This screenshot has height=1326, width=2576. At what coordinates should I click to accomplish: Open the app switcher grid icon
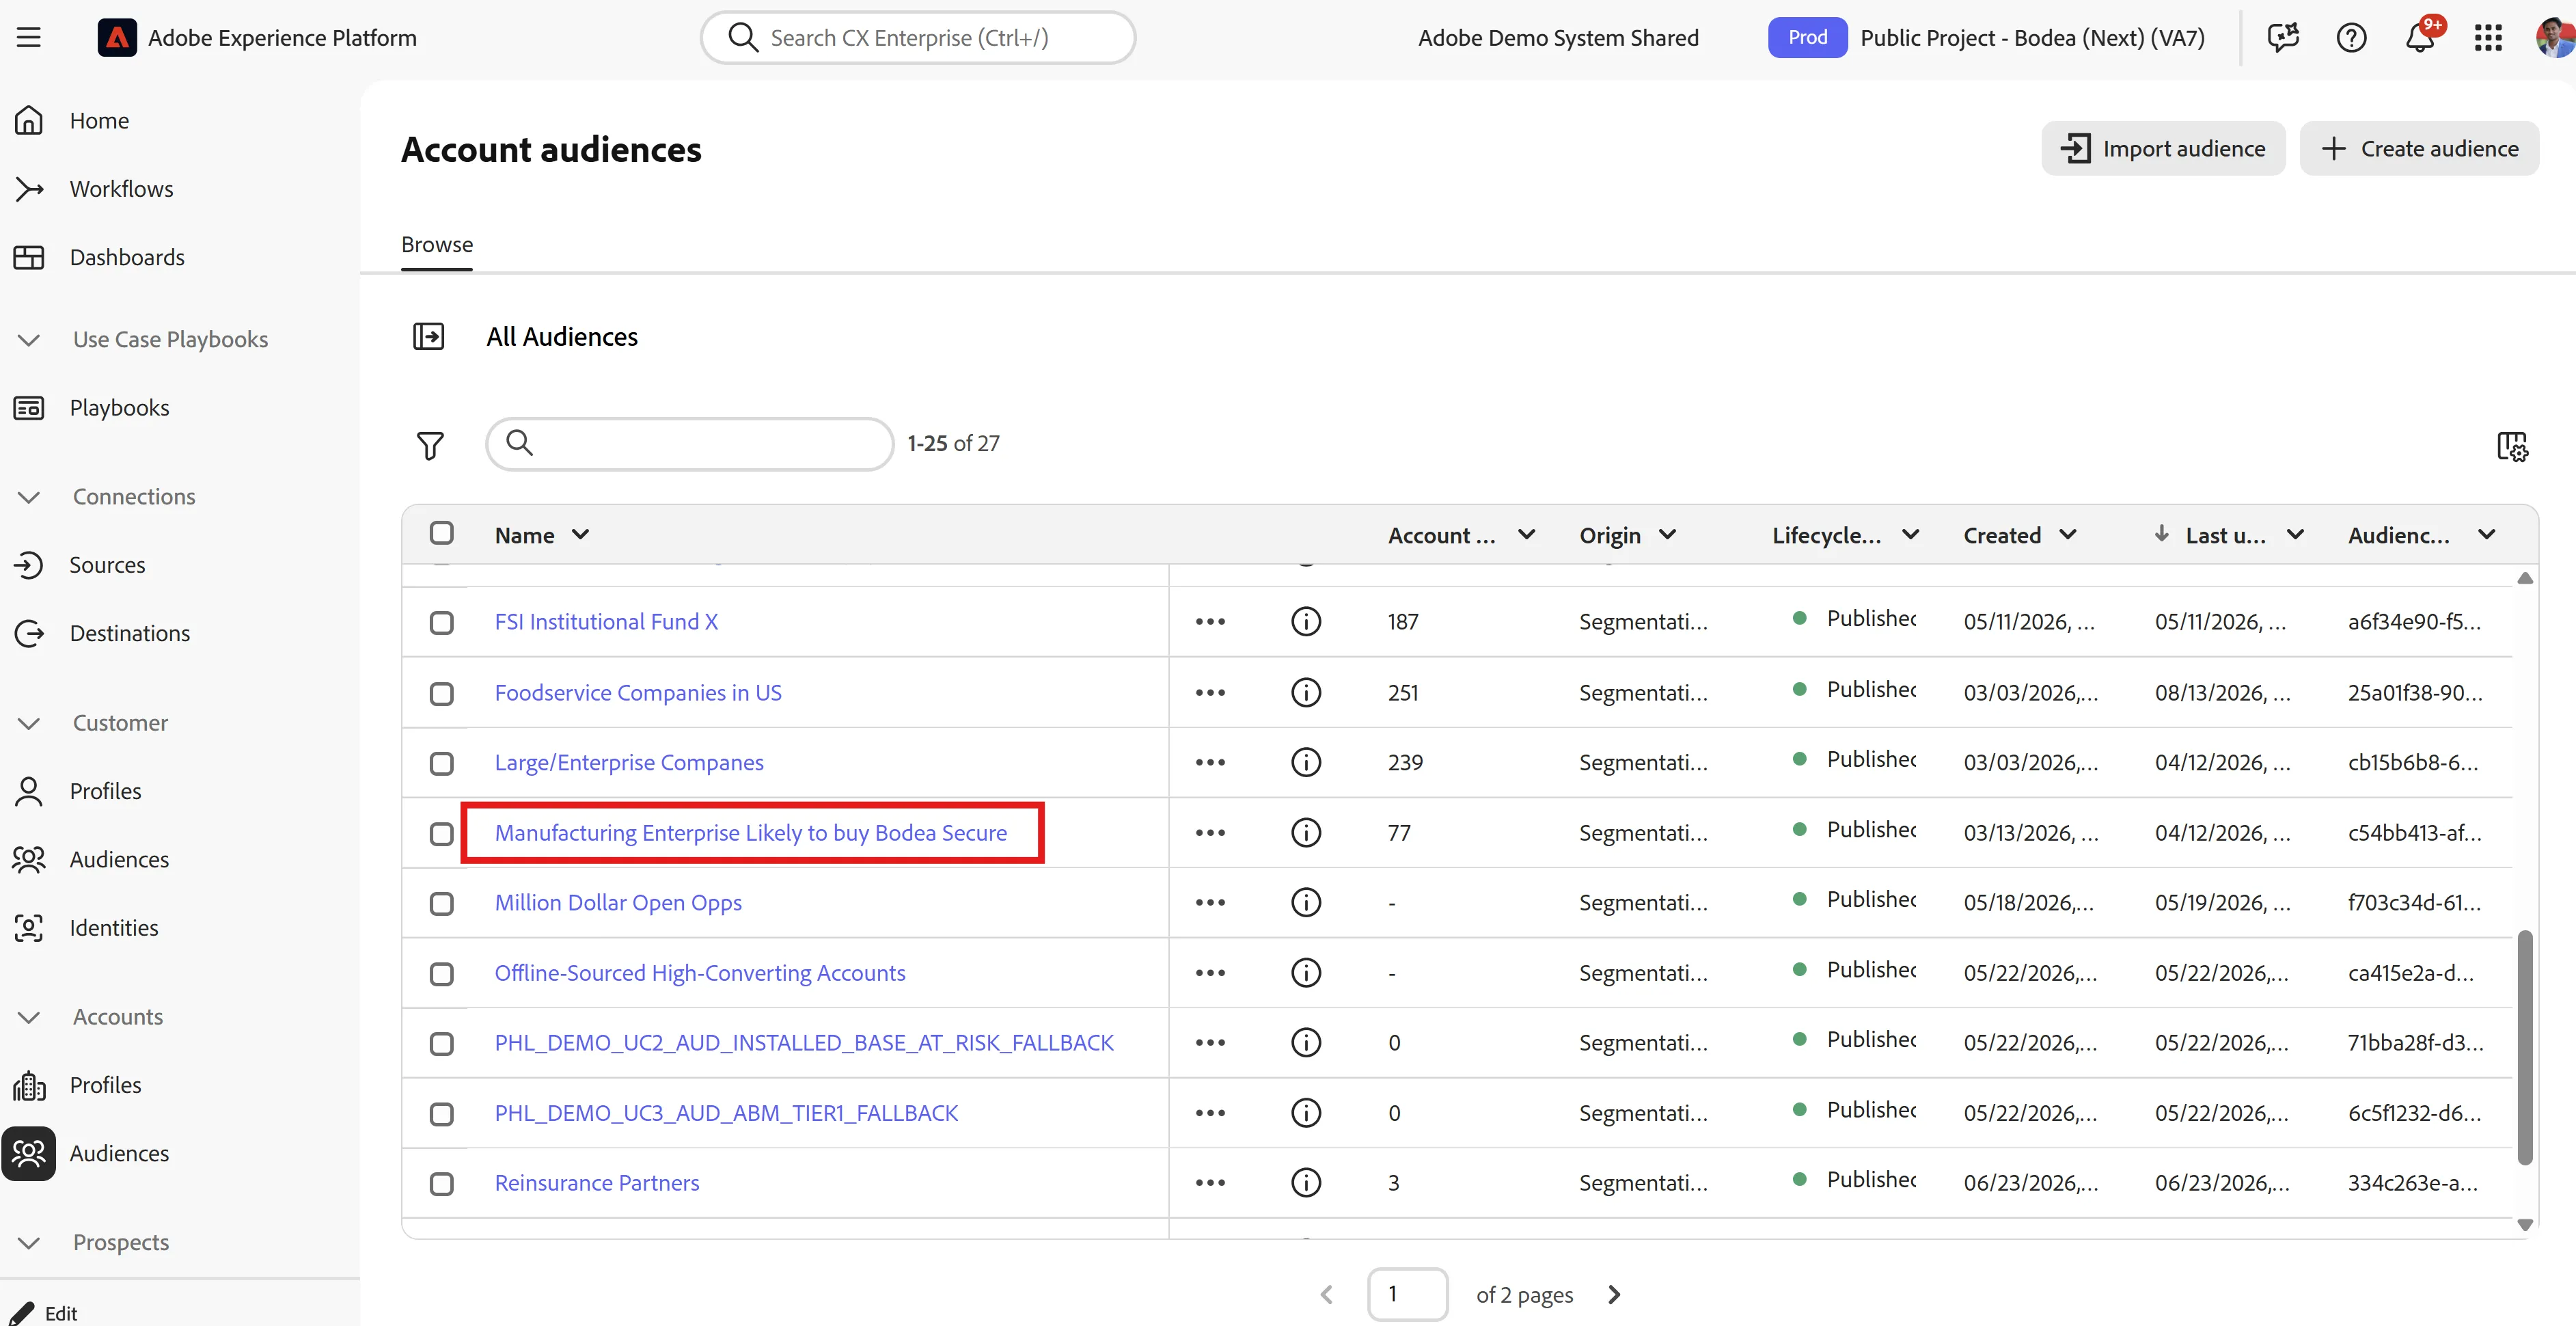tap(2488, 38)
